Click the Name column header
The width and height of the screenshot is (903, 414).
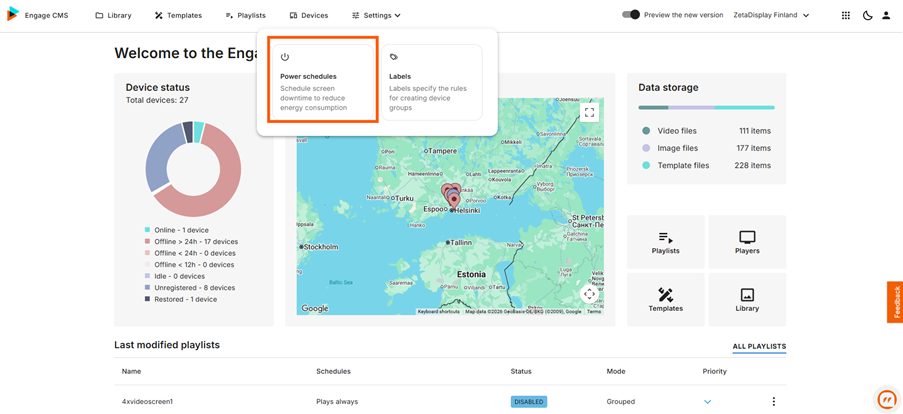(x=131, y=371)
